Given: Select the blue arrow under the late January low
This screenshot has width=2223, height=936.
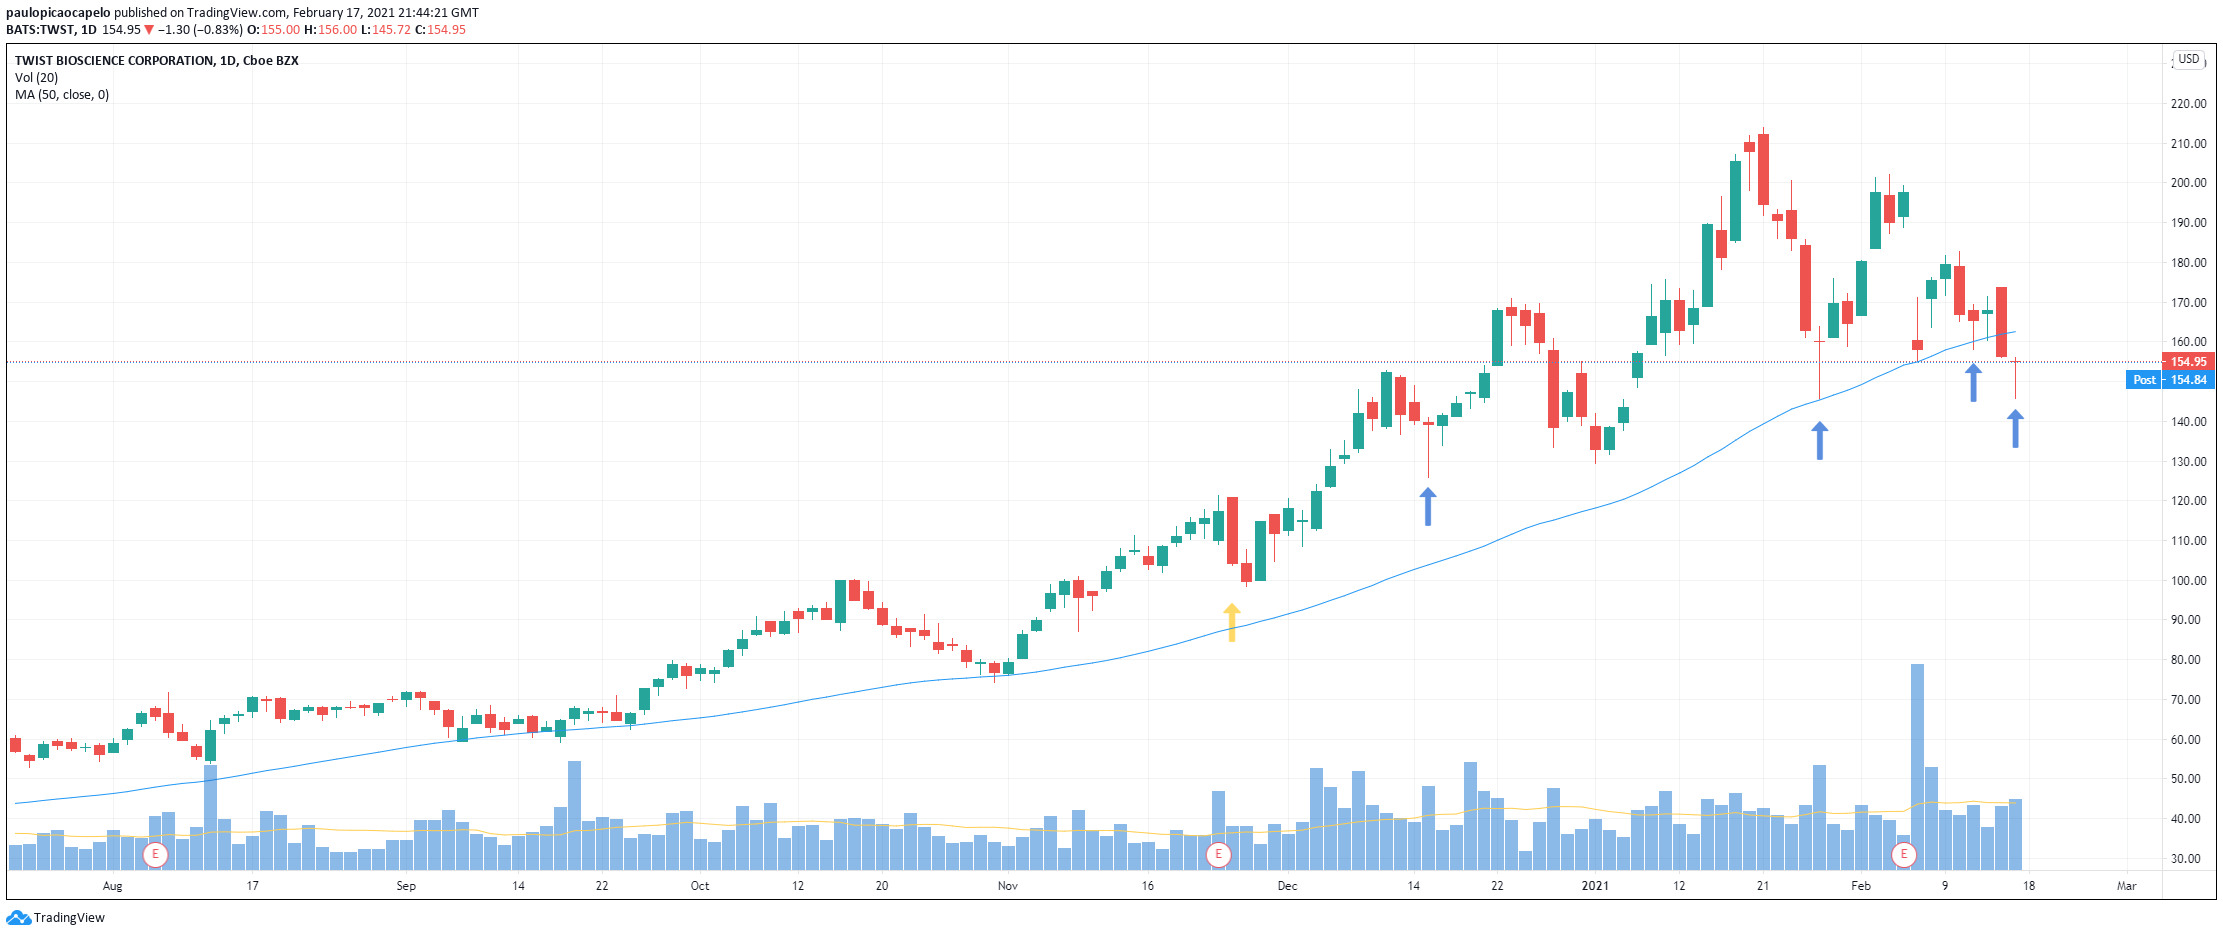Looking at the screenshot, I should 1820,440.
